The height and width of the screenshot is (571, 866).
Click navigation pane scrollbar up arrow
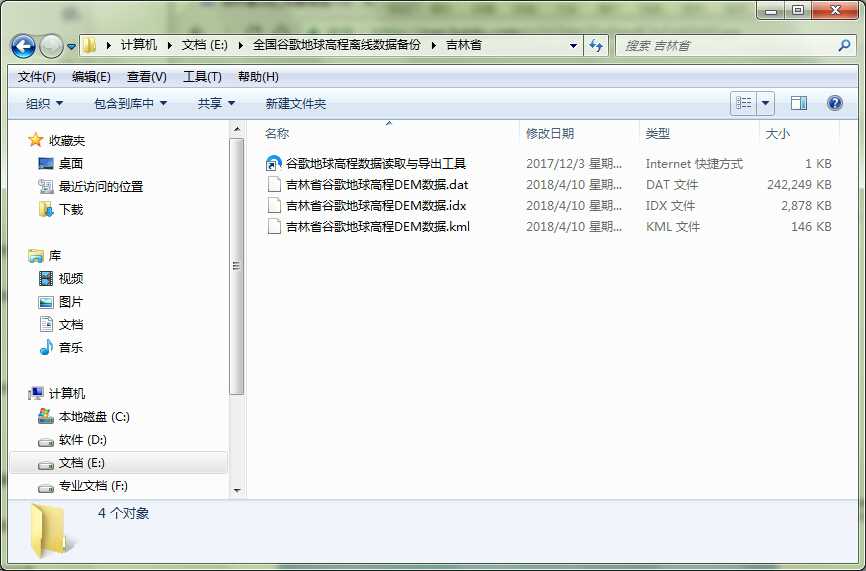pos(237,130)
